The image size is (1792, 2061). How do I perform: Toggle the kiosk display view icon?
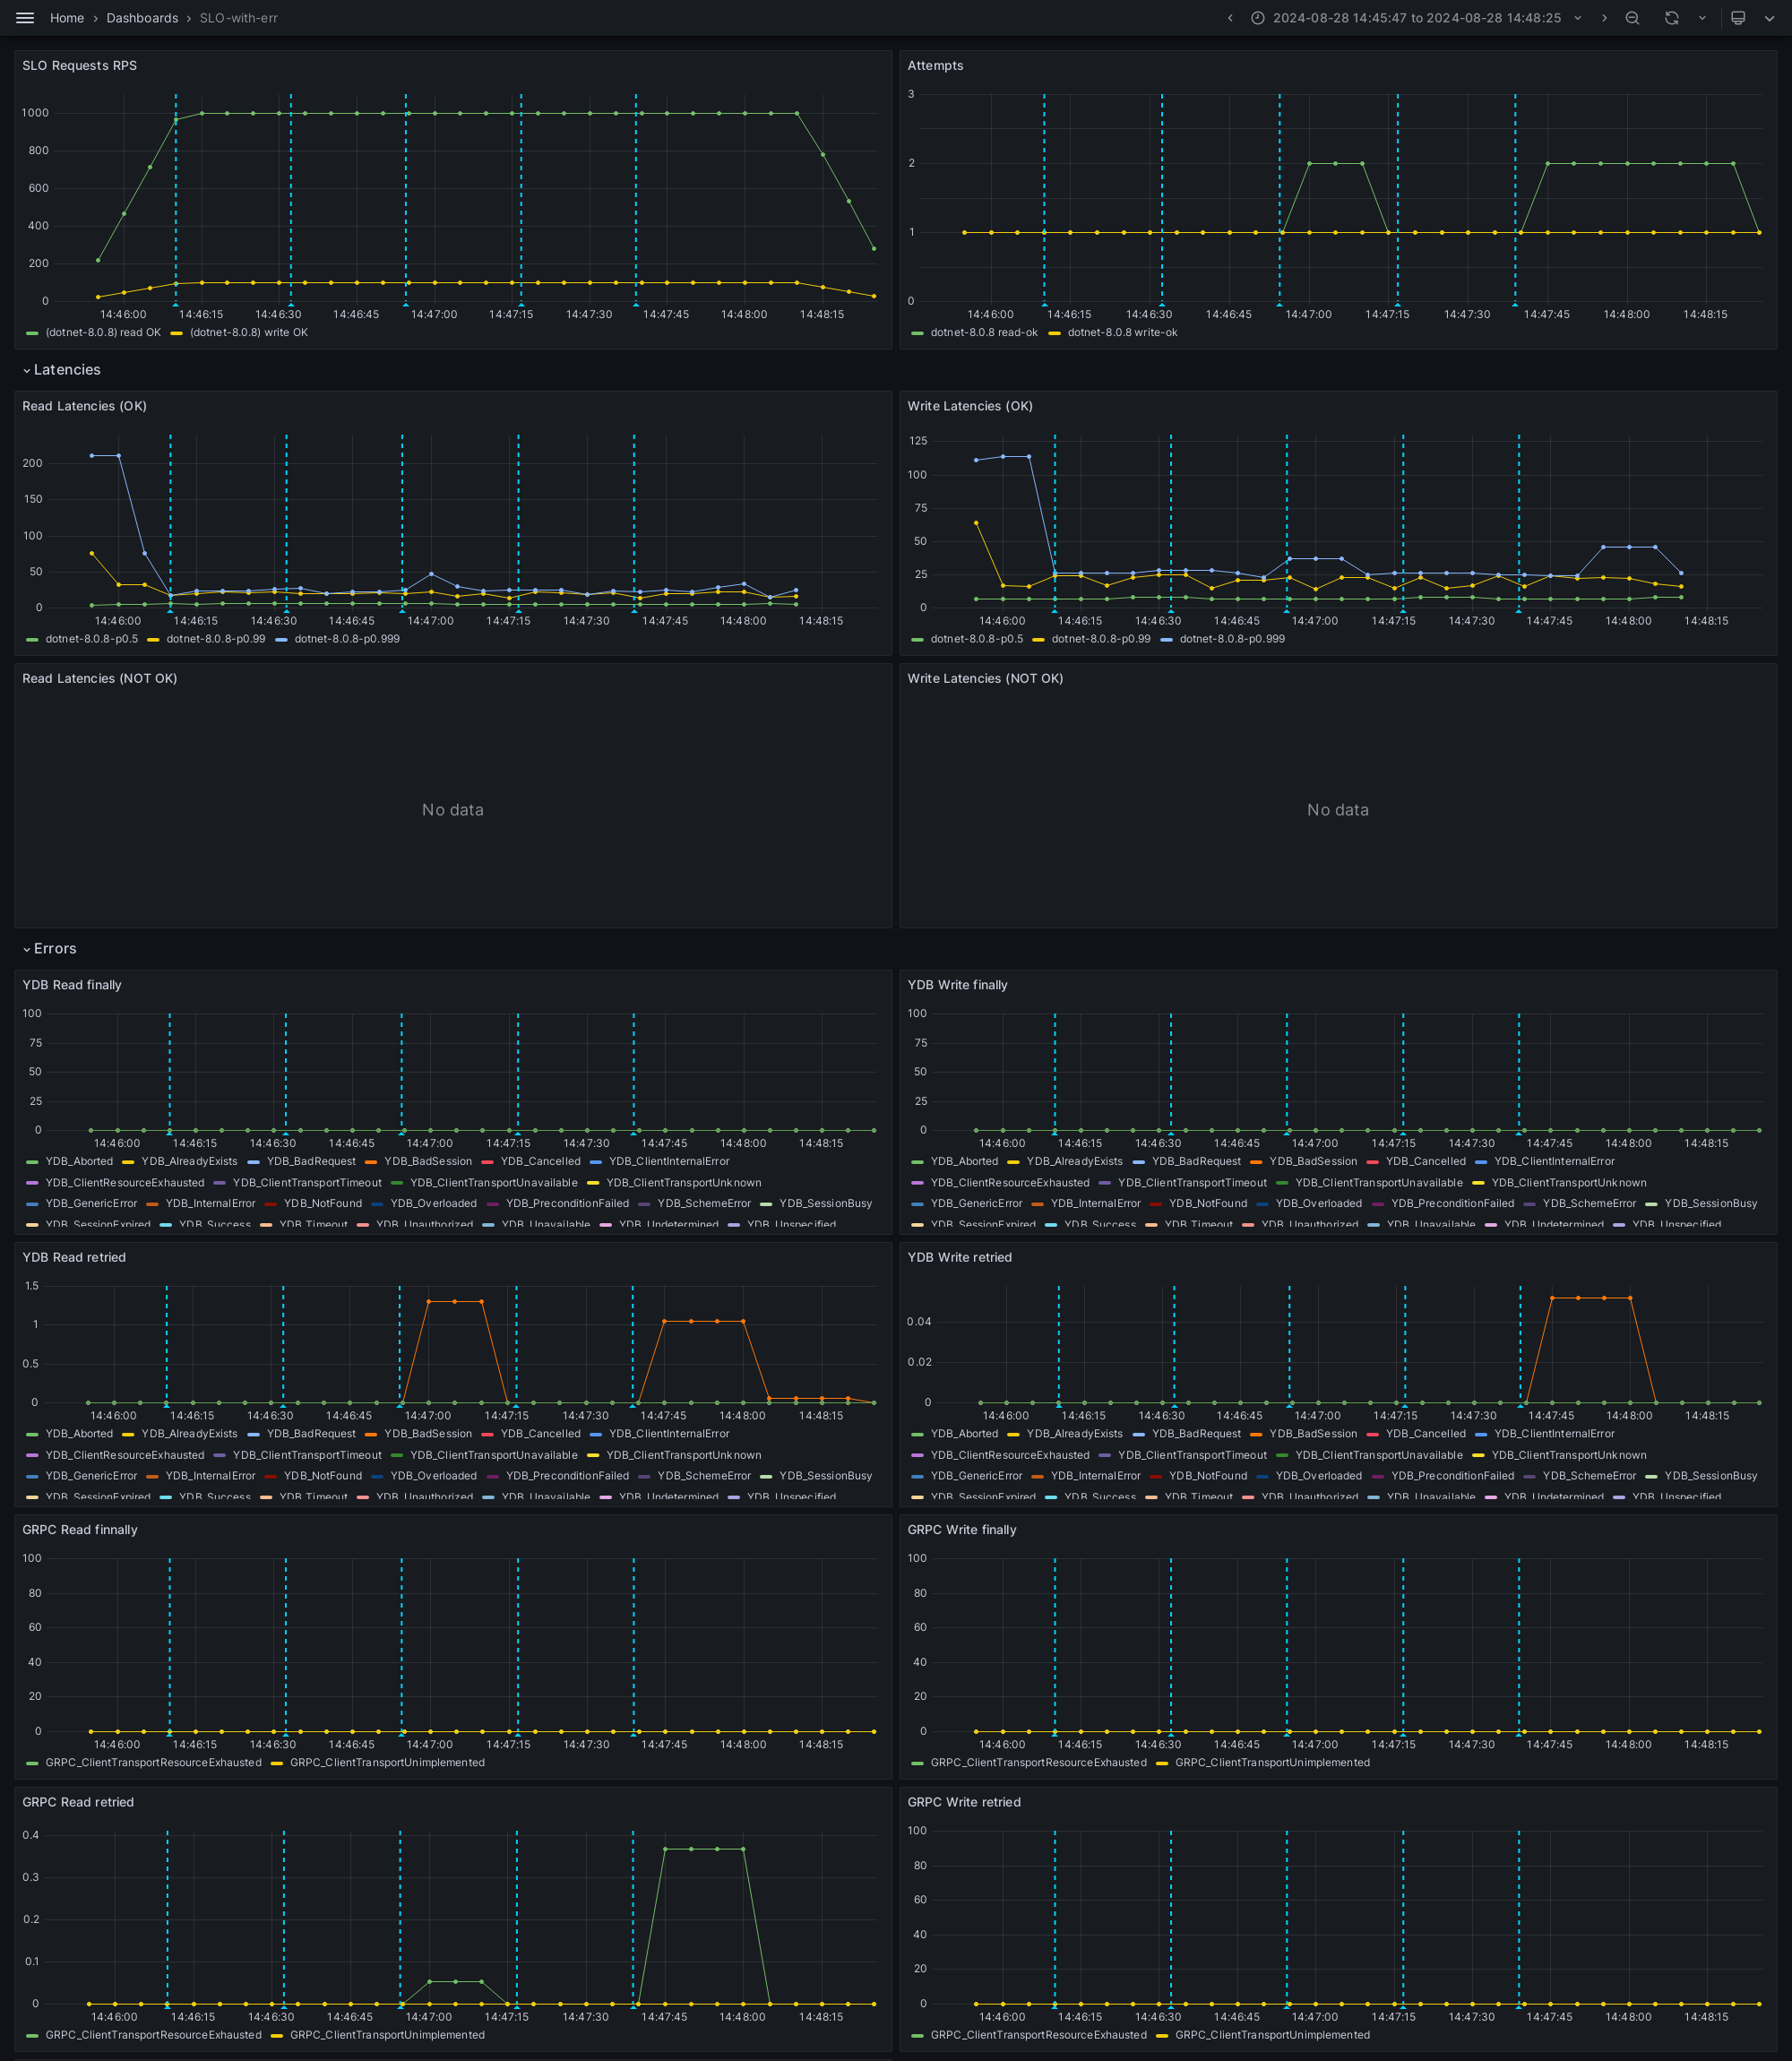pyautogui.click(x=1738, y=18)
